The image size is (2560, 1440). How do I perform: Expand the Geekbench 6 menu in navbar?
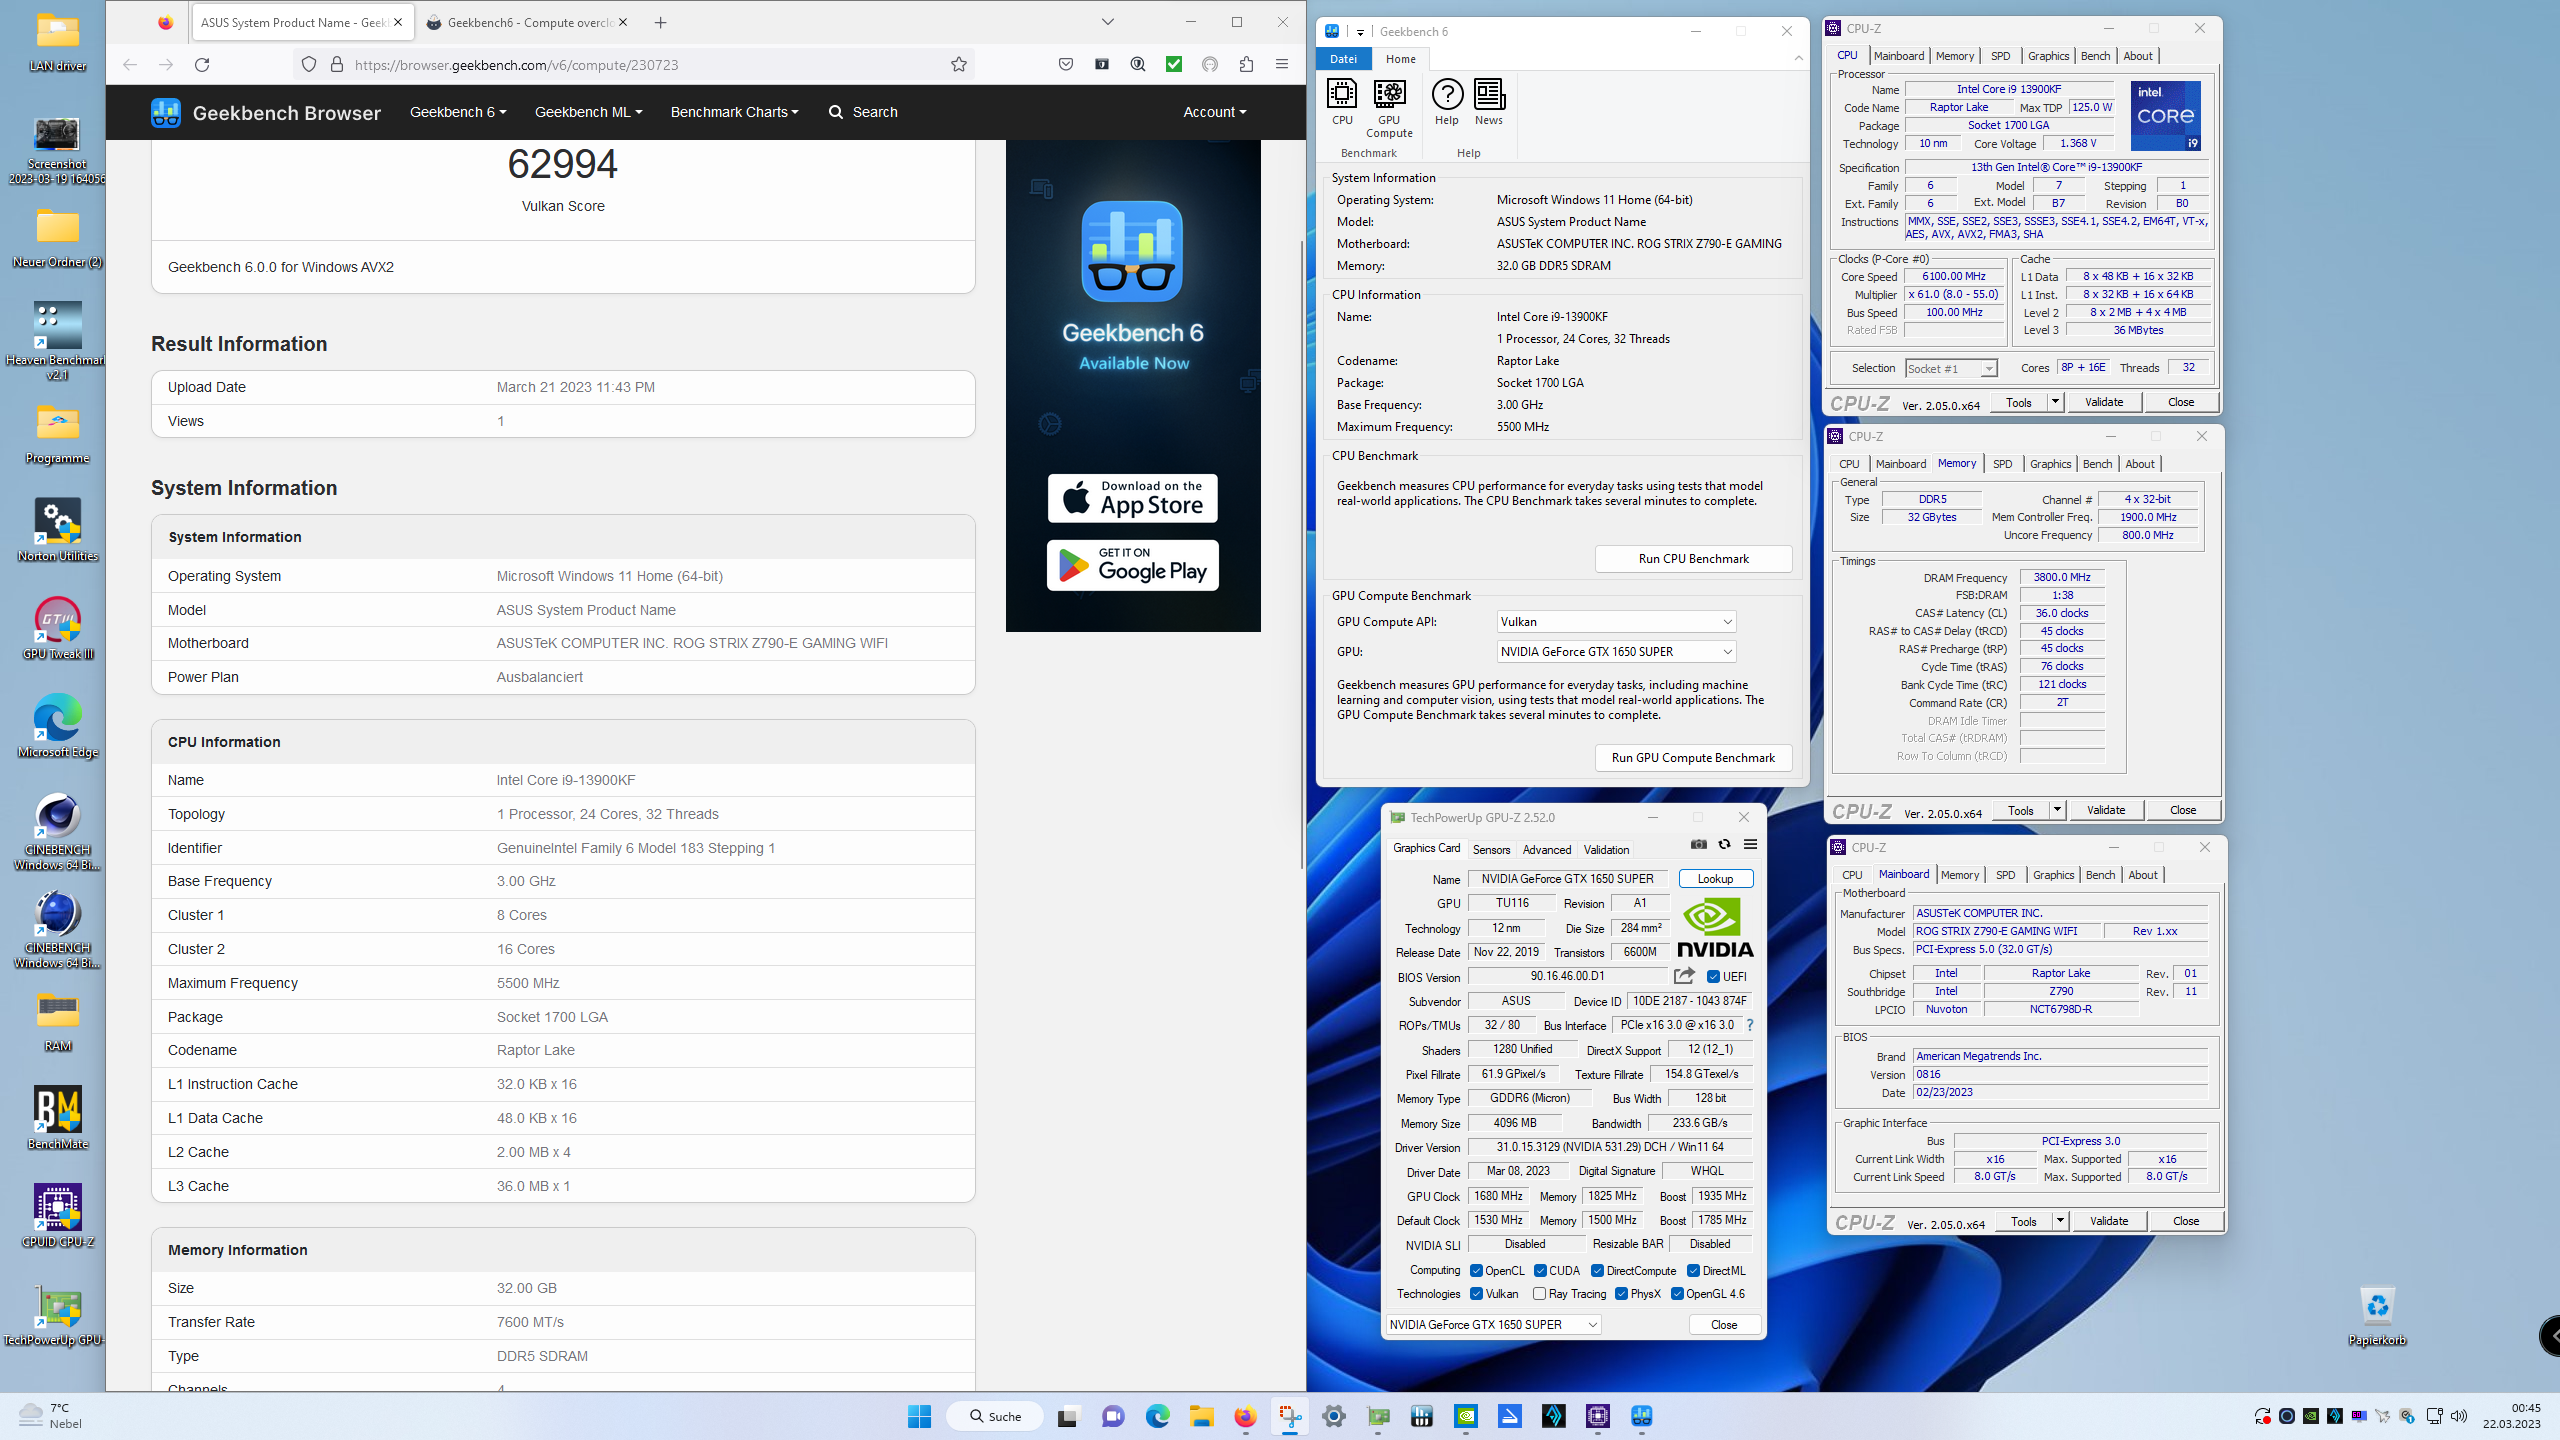pos(458,112)
